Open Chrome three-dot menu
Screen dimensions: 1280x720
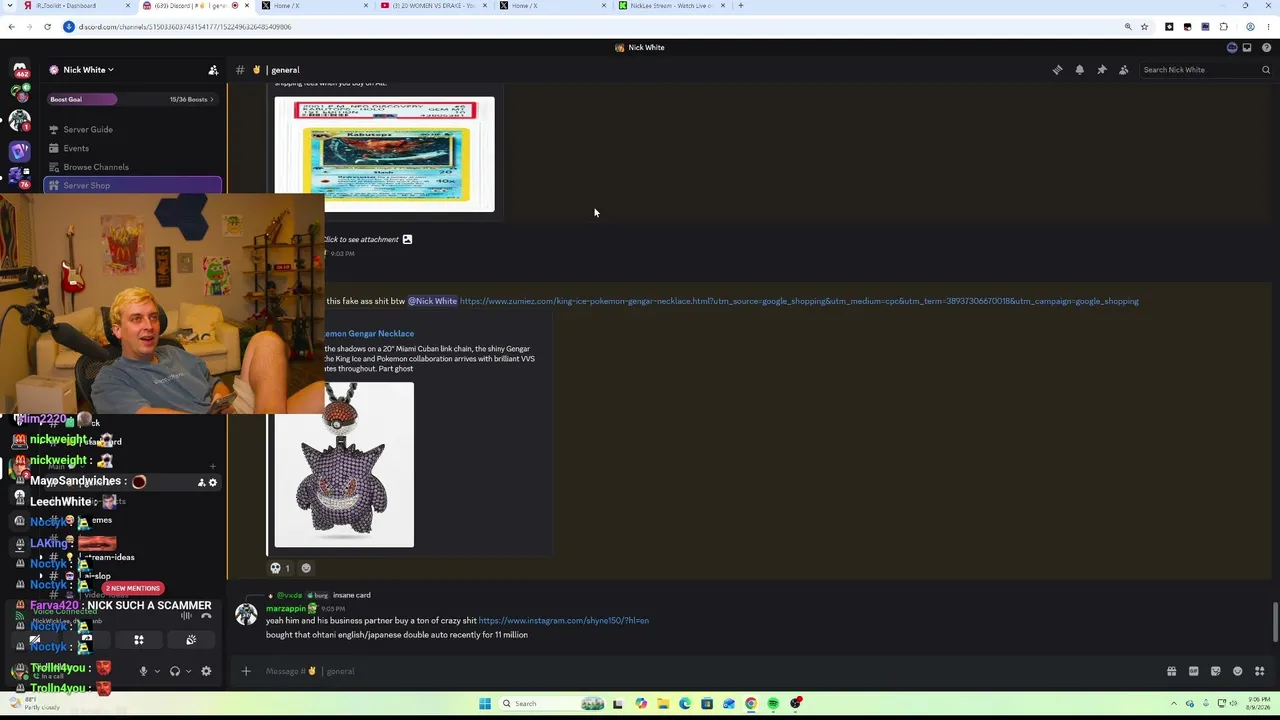[1267, 27]
